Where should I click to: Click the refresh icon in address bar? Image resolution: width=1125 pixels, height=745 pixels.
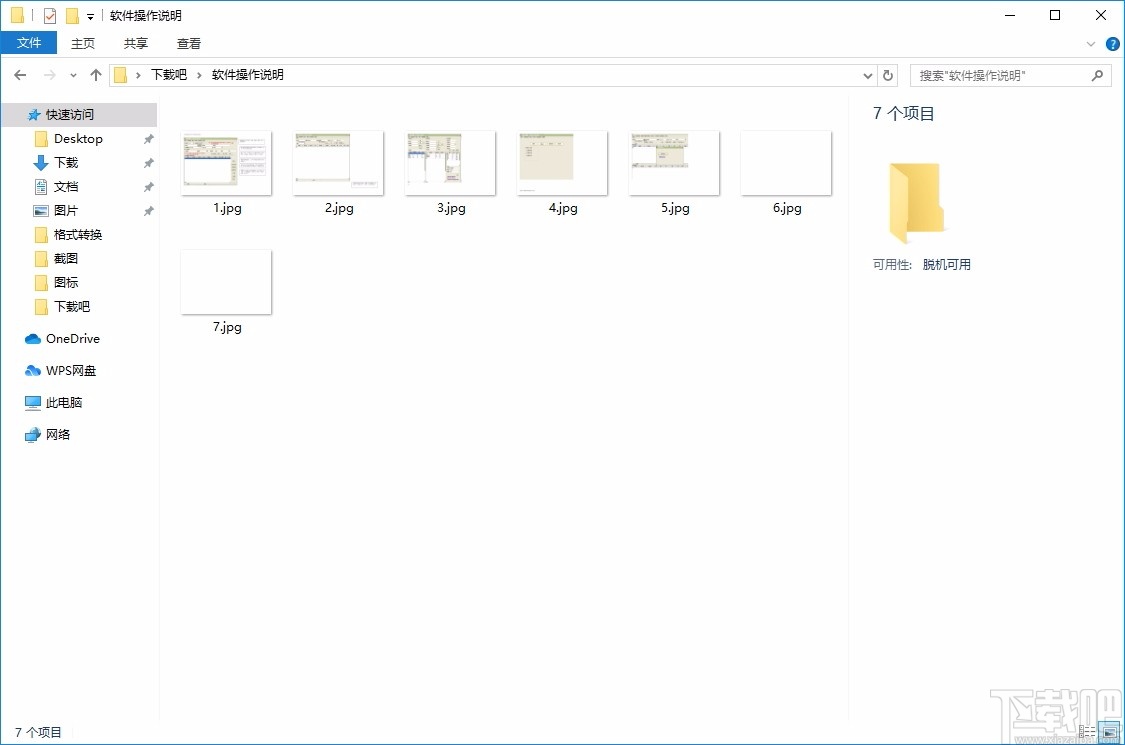tap(888, 74)
